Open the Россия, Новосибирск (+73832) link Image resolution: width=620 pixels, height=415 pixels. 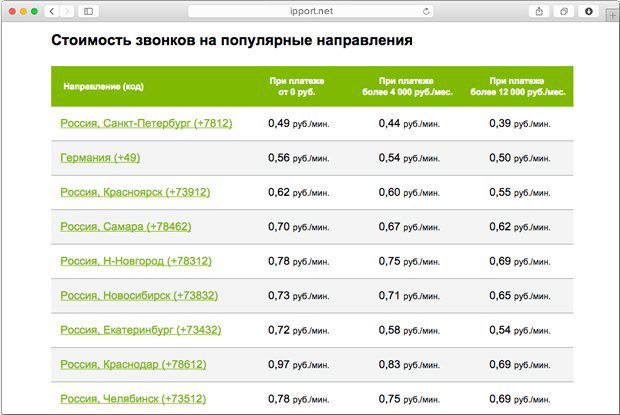pos(139,295)
